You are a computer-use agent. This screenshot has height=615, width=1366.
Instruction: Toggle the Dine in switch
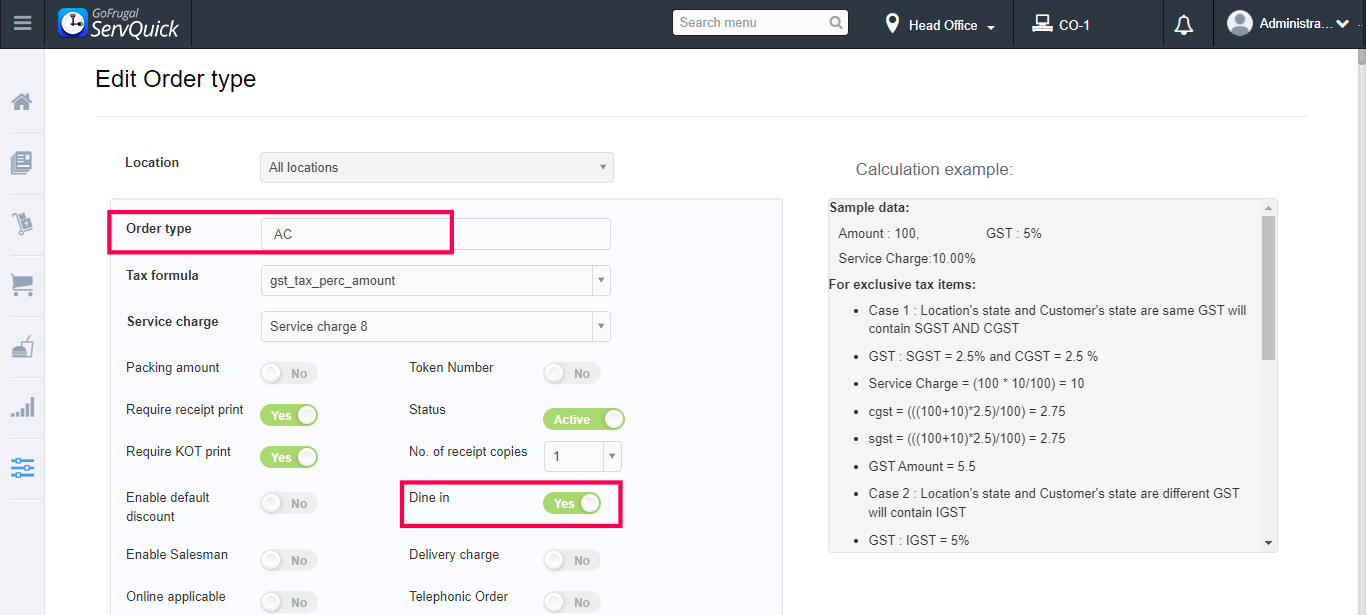click(572, 503)
